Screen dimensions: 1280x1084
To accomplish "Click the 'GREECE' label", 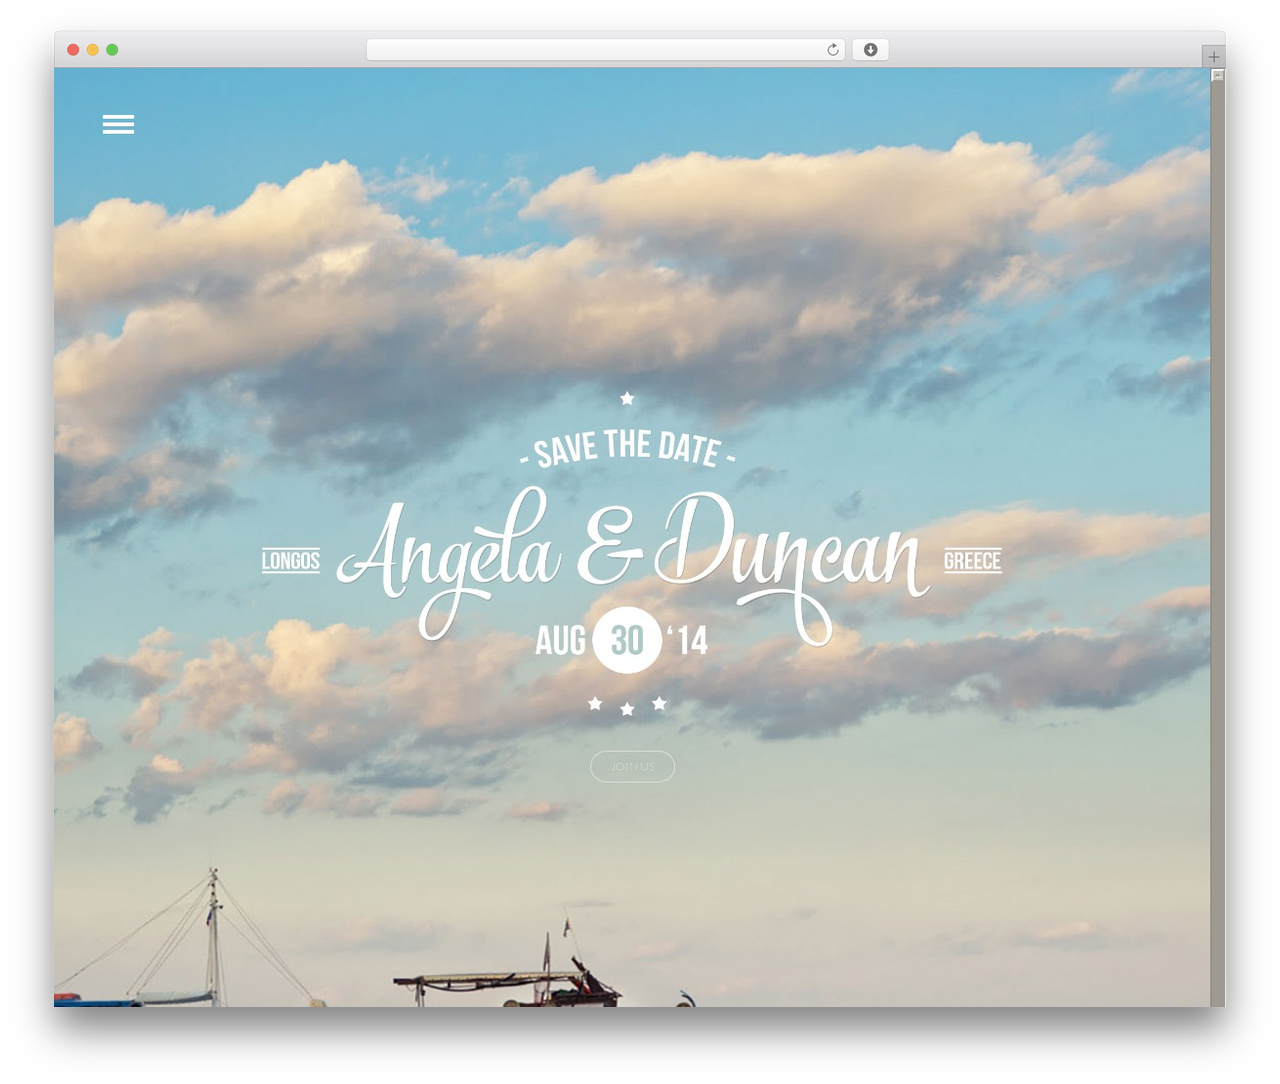I will (973, 561).
